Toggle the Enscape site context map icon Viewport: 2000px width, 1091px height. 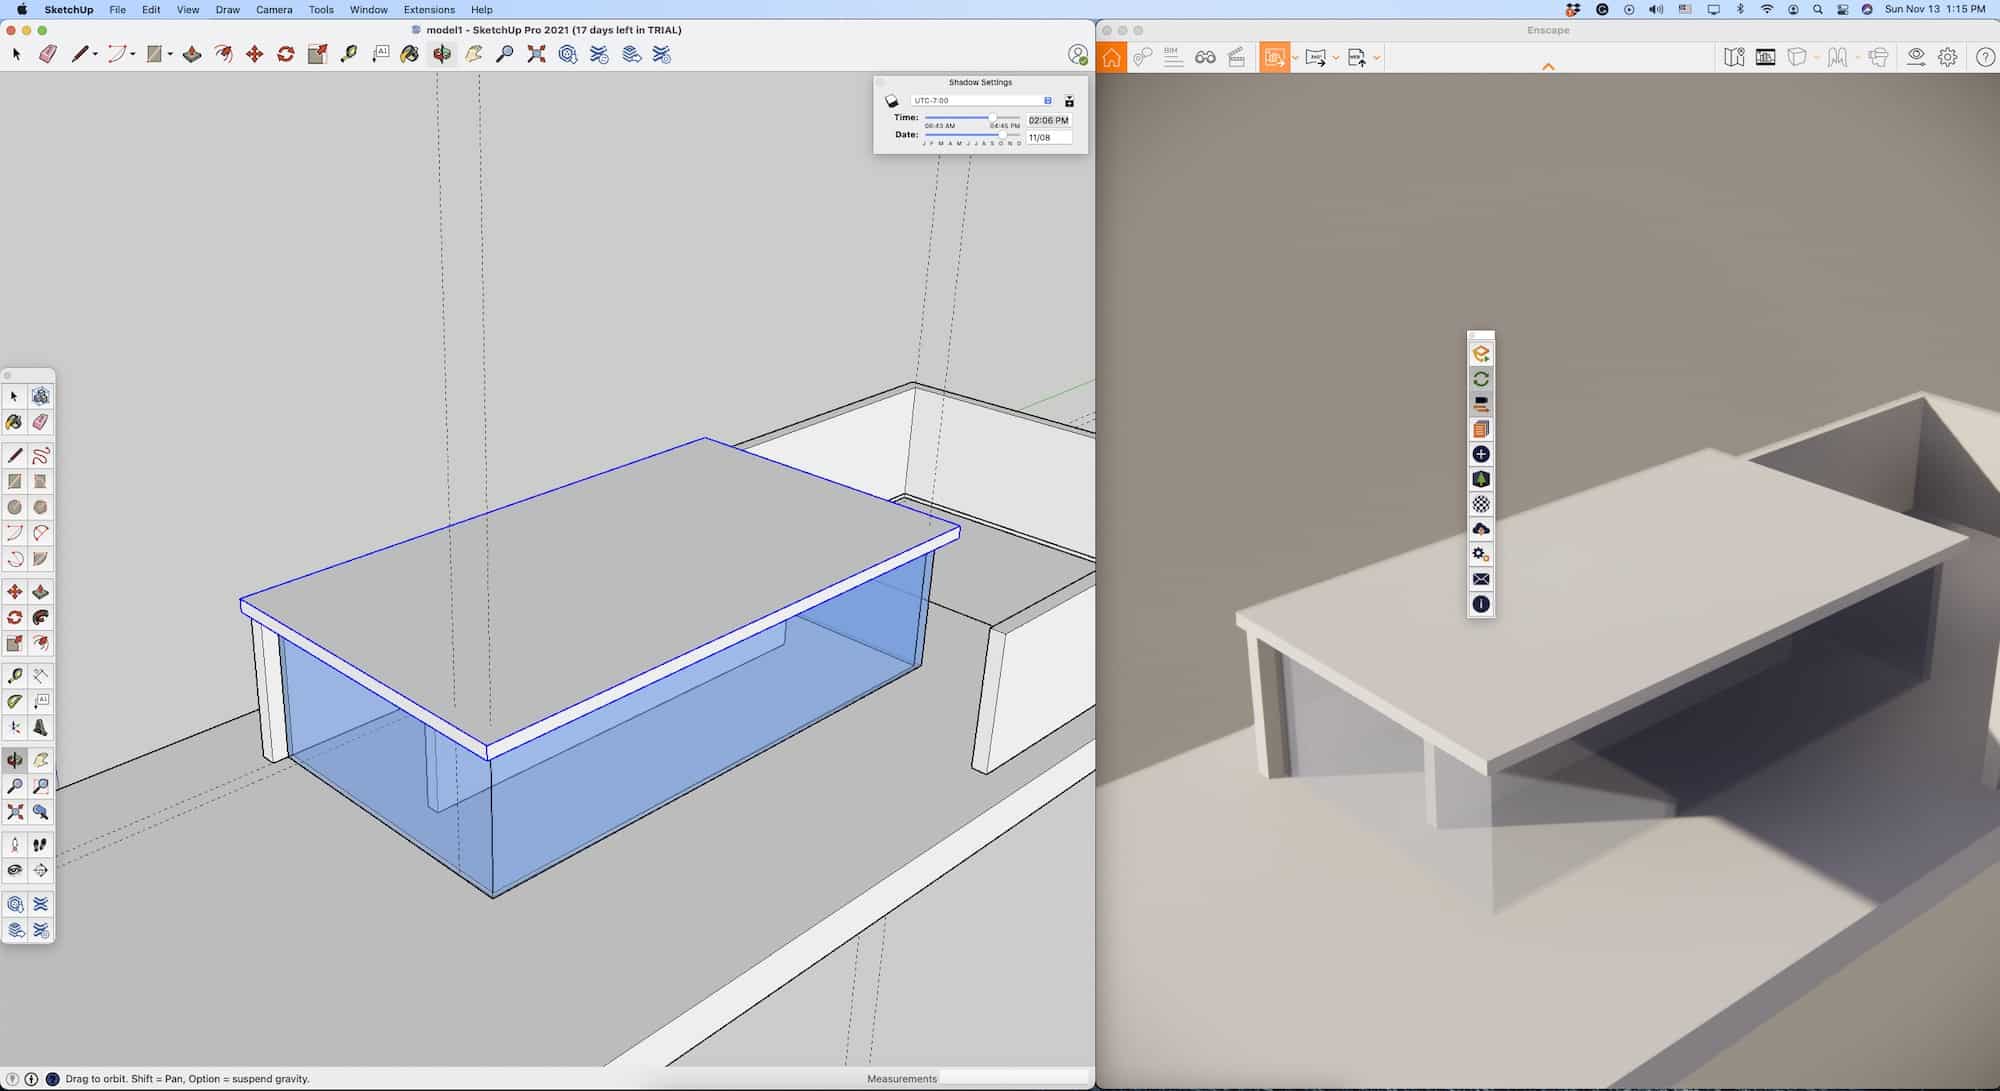tap(1734, 57)
